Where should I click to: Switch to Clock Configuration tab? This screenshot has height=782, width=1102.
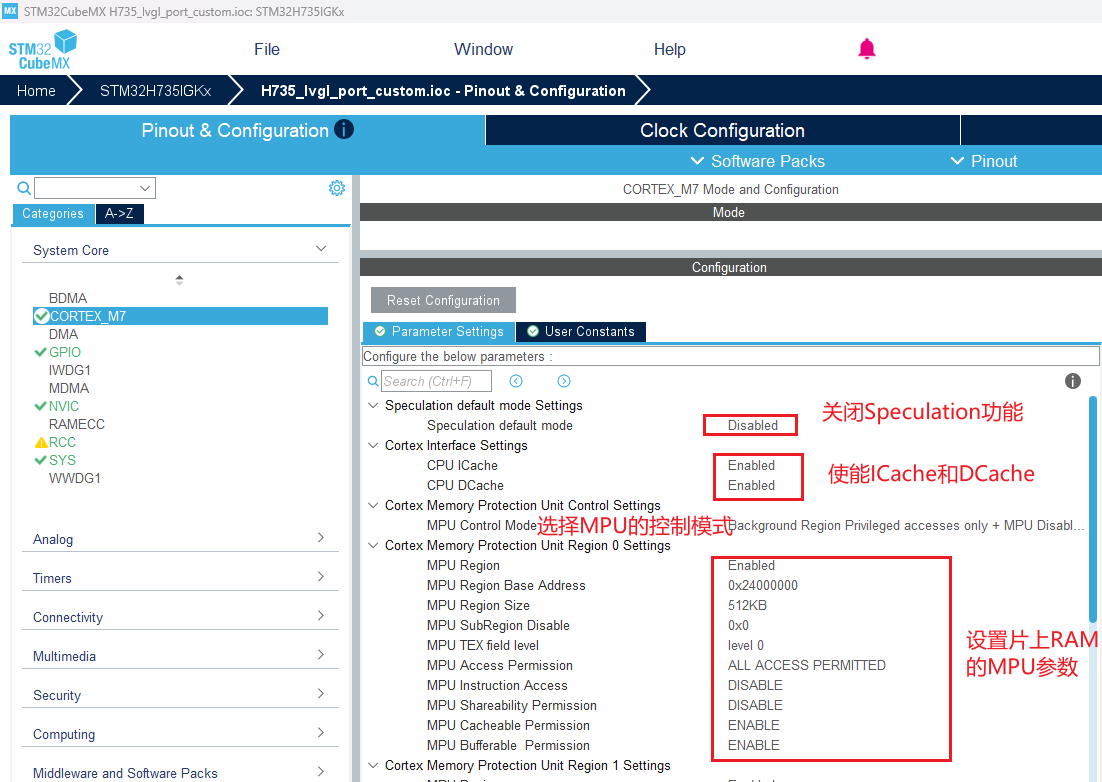tap(722, 131)
